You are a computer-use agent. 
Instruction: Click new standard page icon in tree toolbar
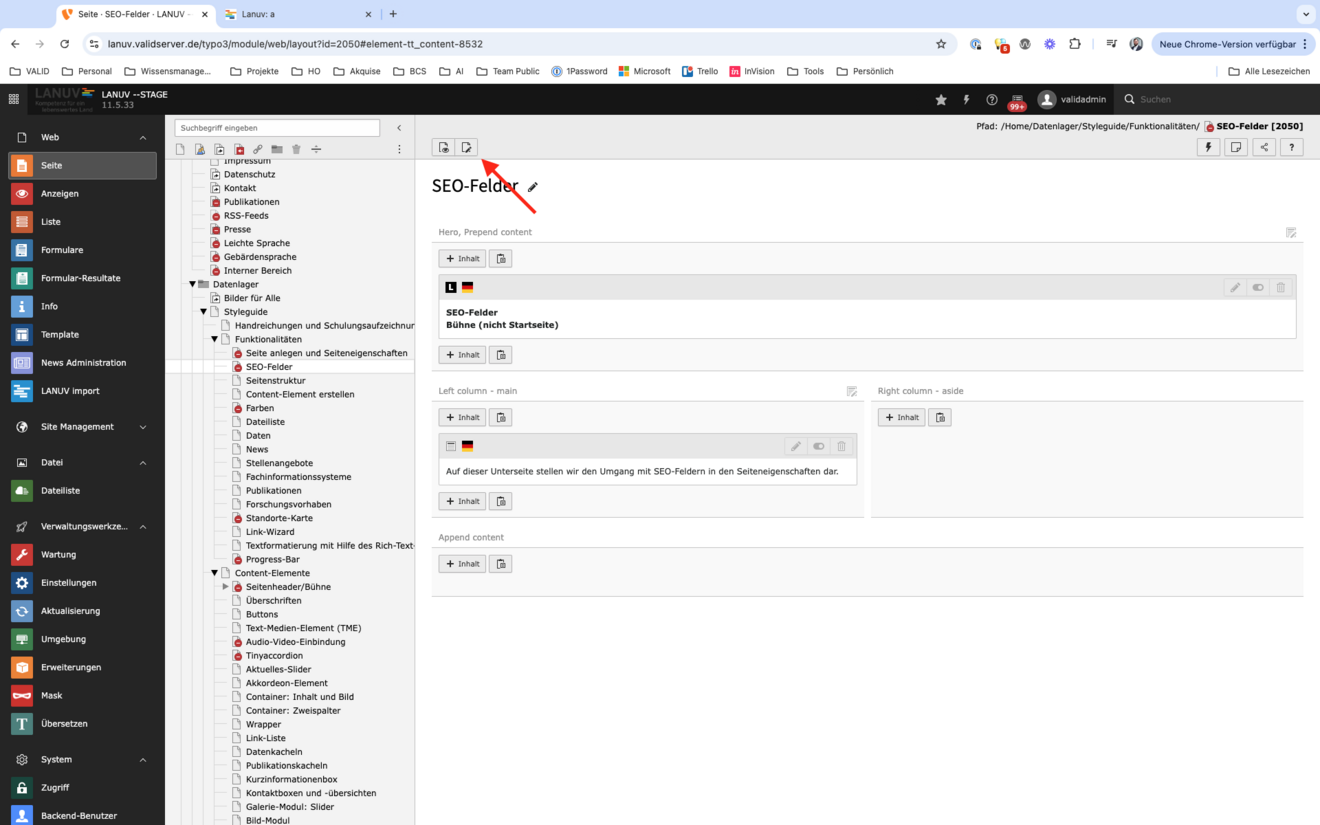coord(180,150)
